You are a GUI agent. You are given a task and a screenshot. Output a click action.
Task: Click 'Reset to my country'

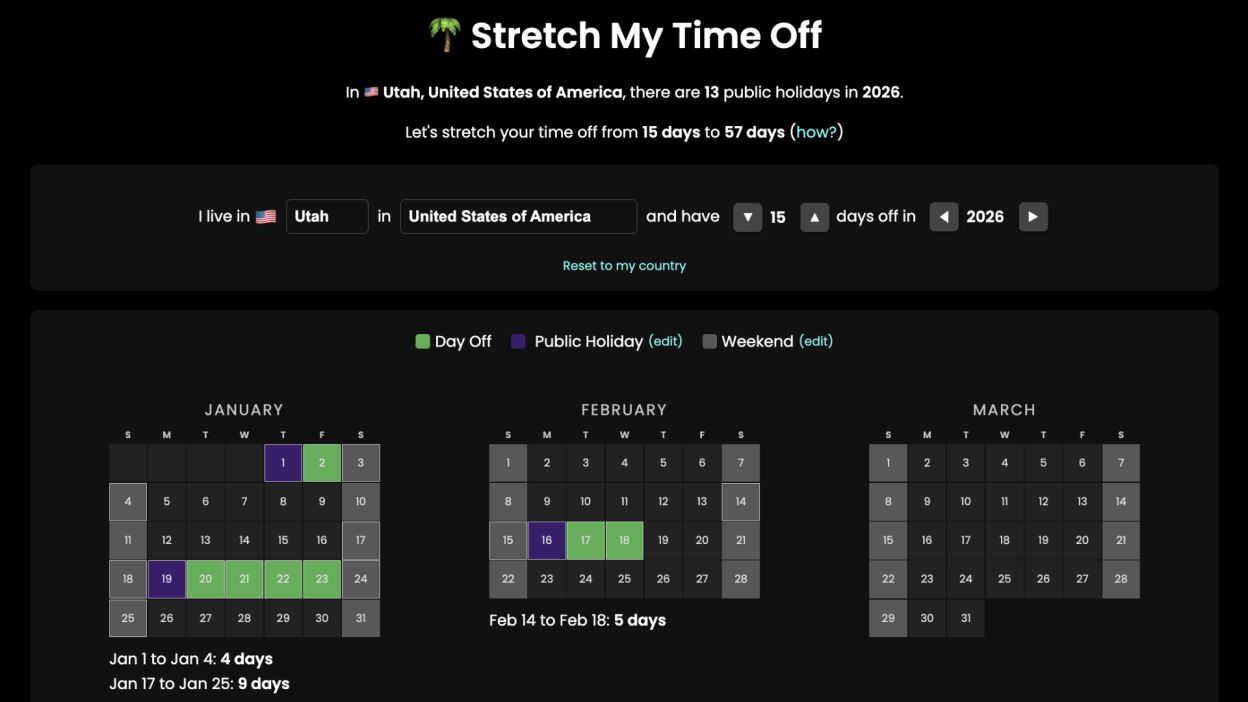[624, 265]
